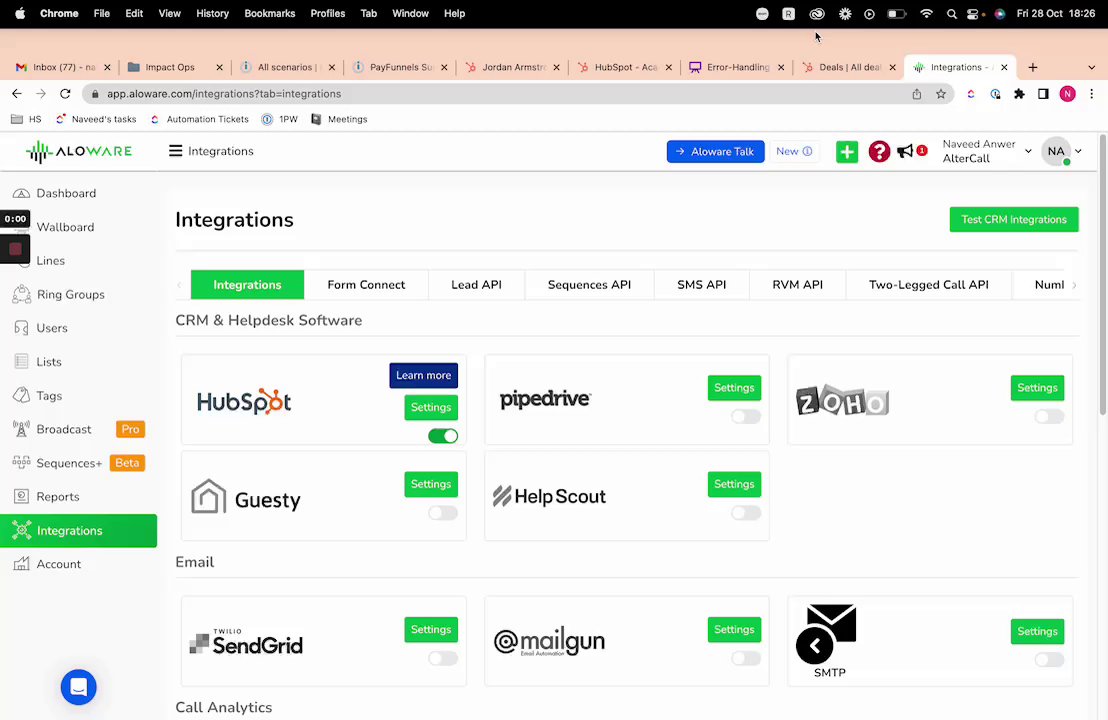Viewport: 1108px width, 720px height.
Task: Open the red help question-mark icon
Action: pyautogui.click(x=879, y=151)
